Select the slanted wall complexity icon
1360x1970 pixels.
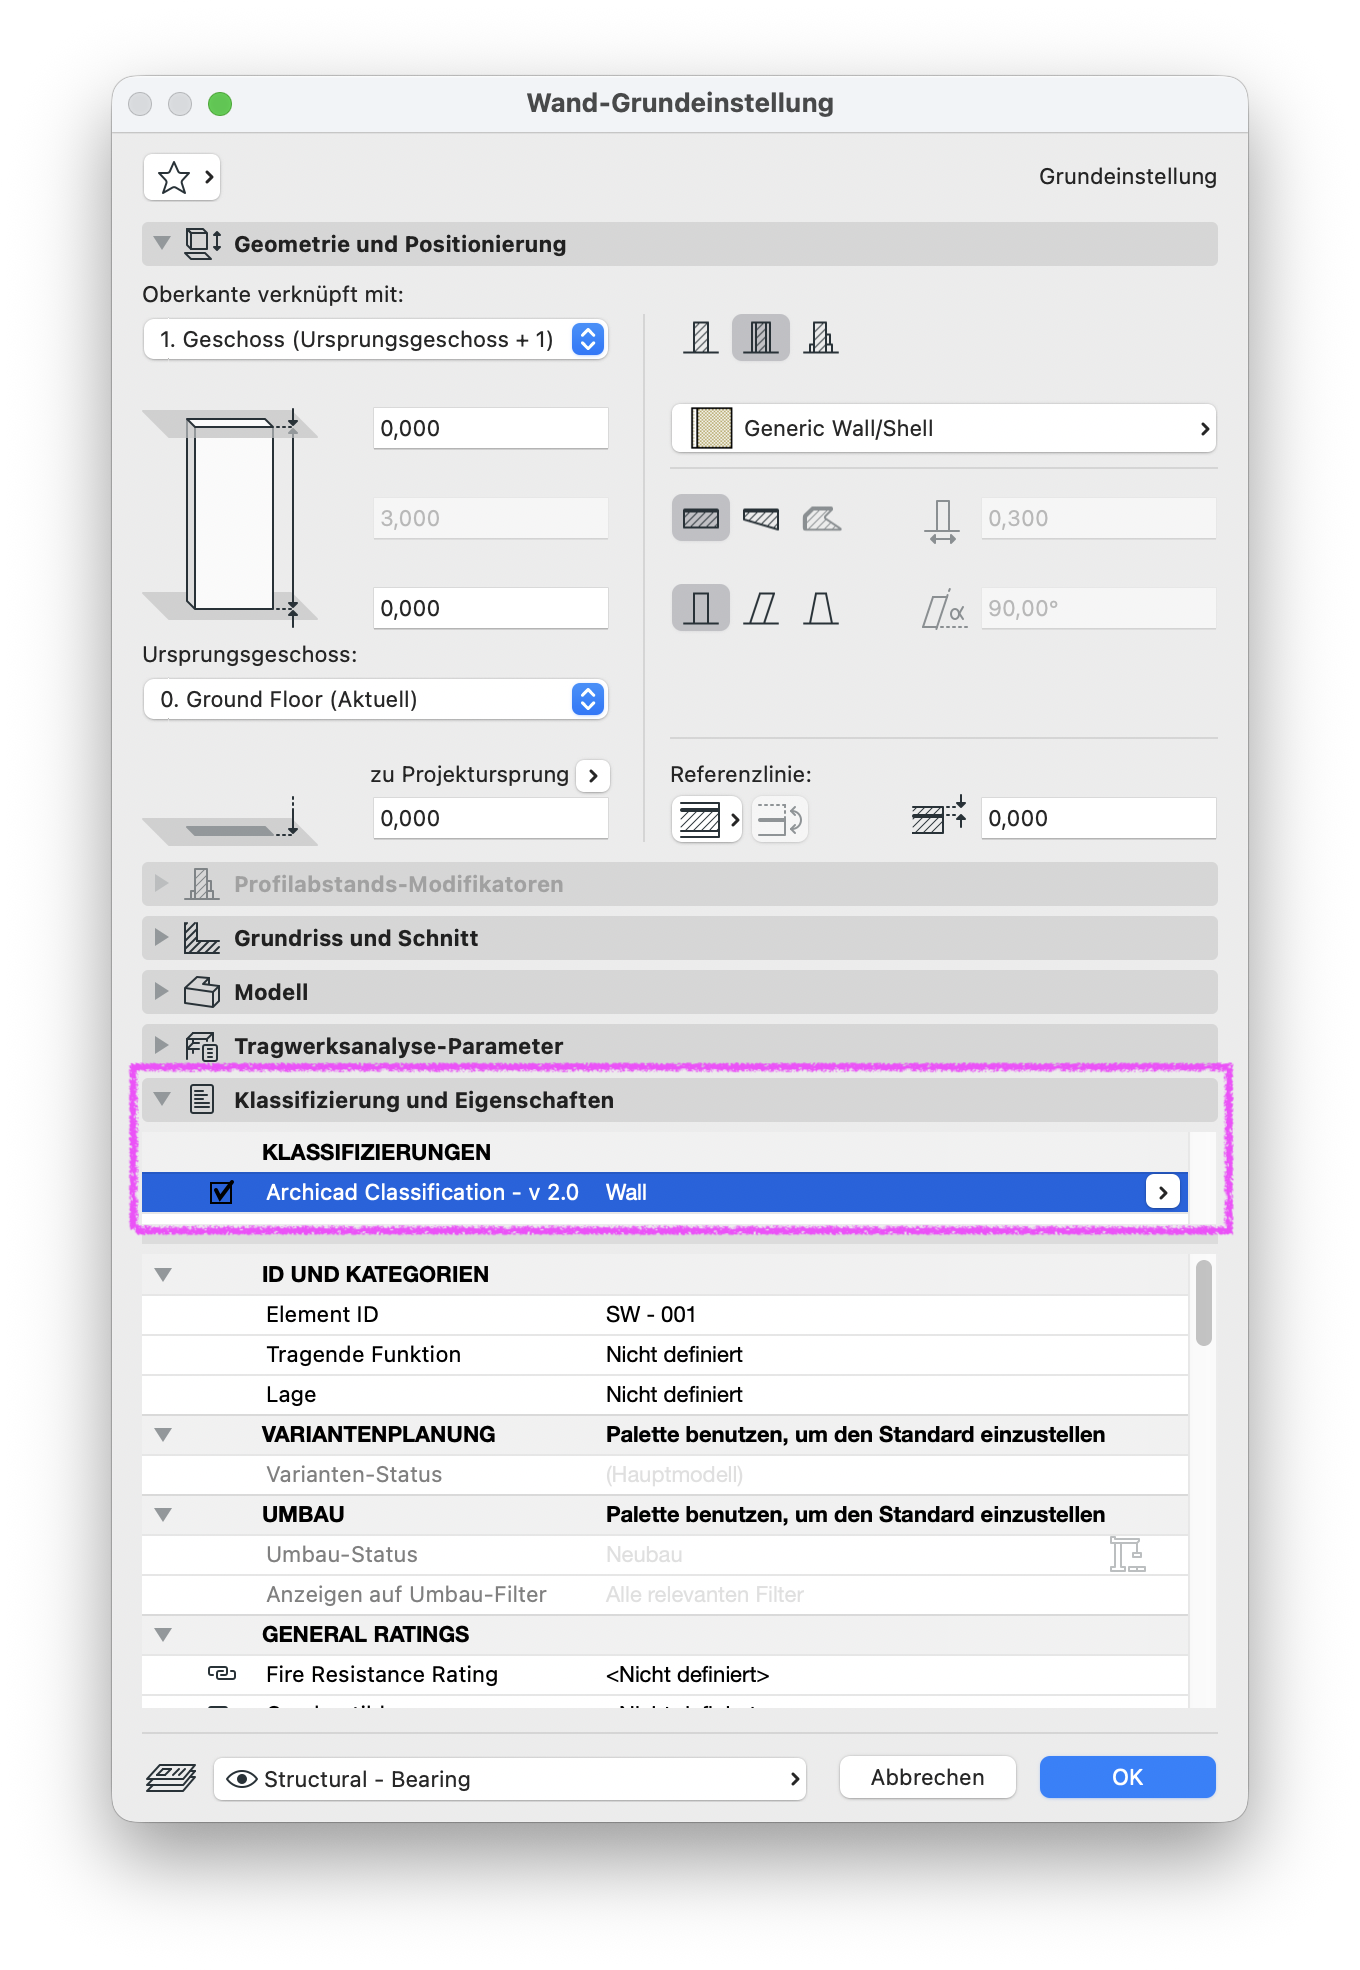click(x=761, y=608)
